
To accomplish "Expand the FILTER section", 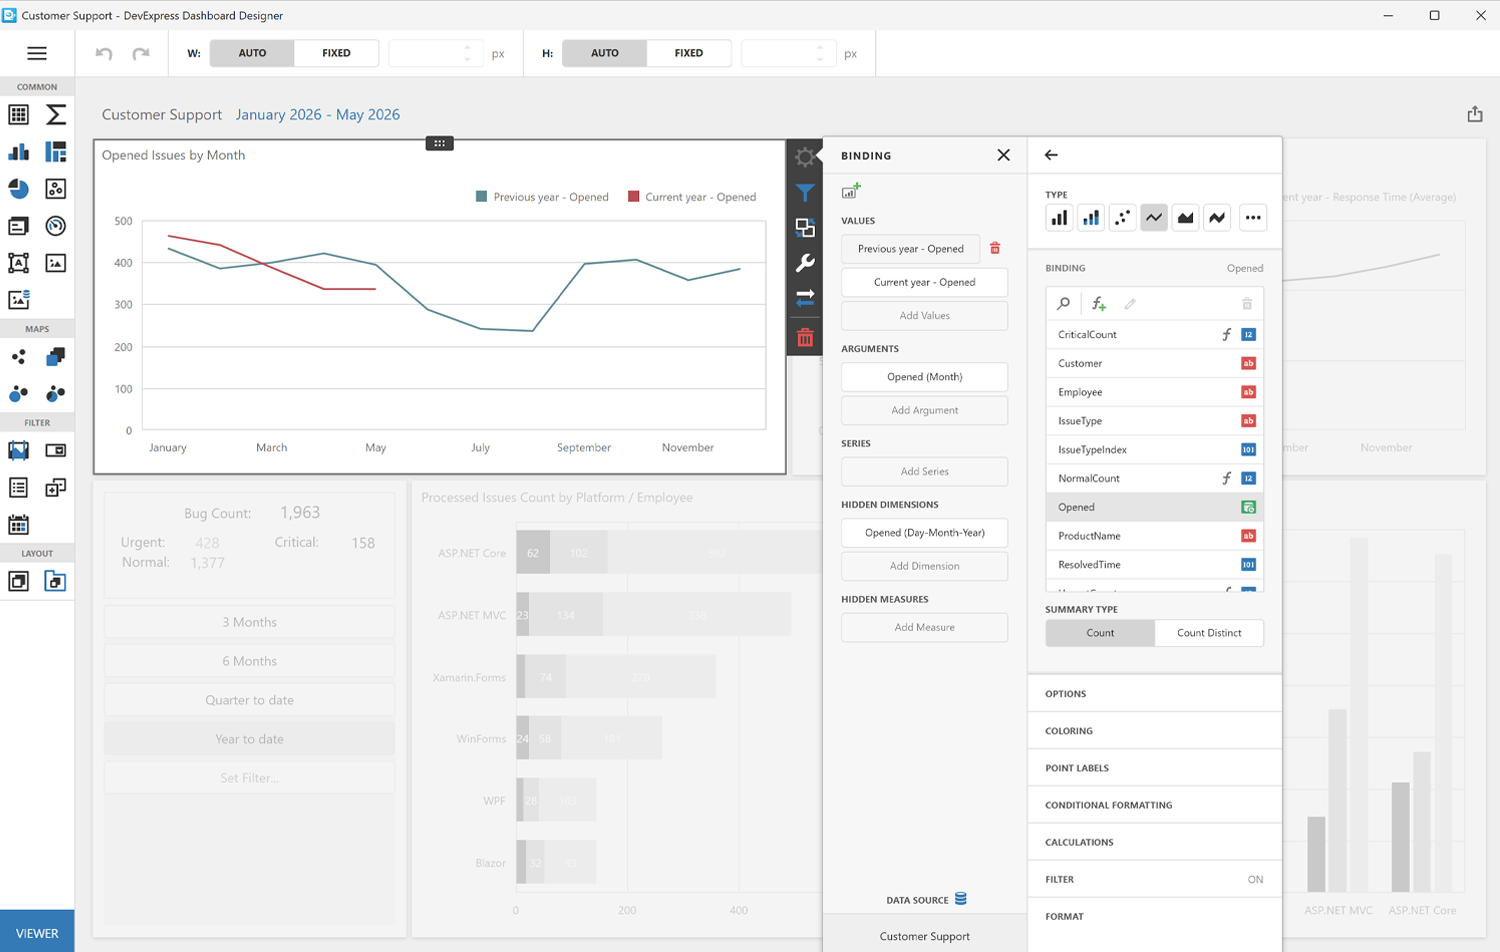I will click(1154, 879).
